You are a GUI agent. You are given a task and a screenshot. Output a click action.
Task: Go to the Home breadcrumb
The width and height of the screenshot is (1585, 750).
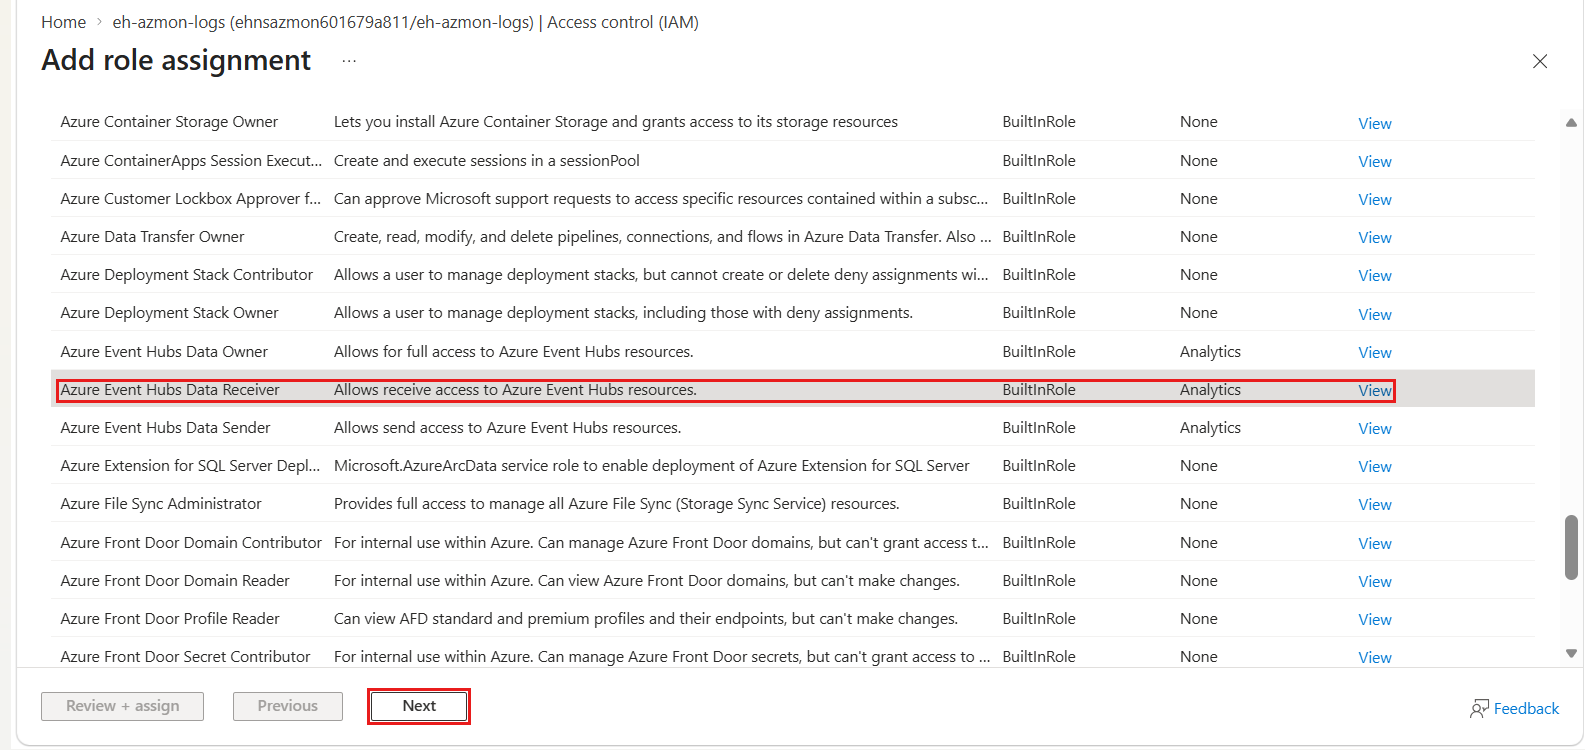pyautogui.click(x=63, y=22)
